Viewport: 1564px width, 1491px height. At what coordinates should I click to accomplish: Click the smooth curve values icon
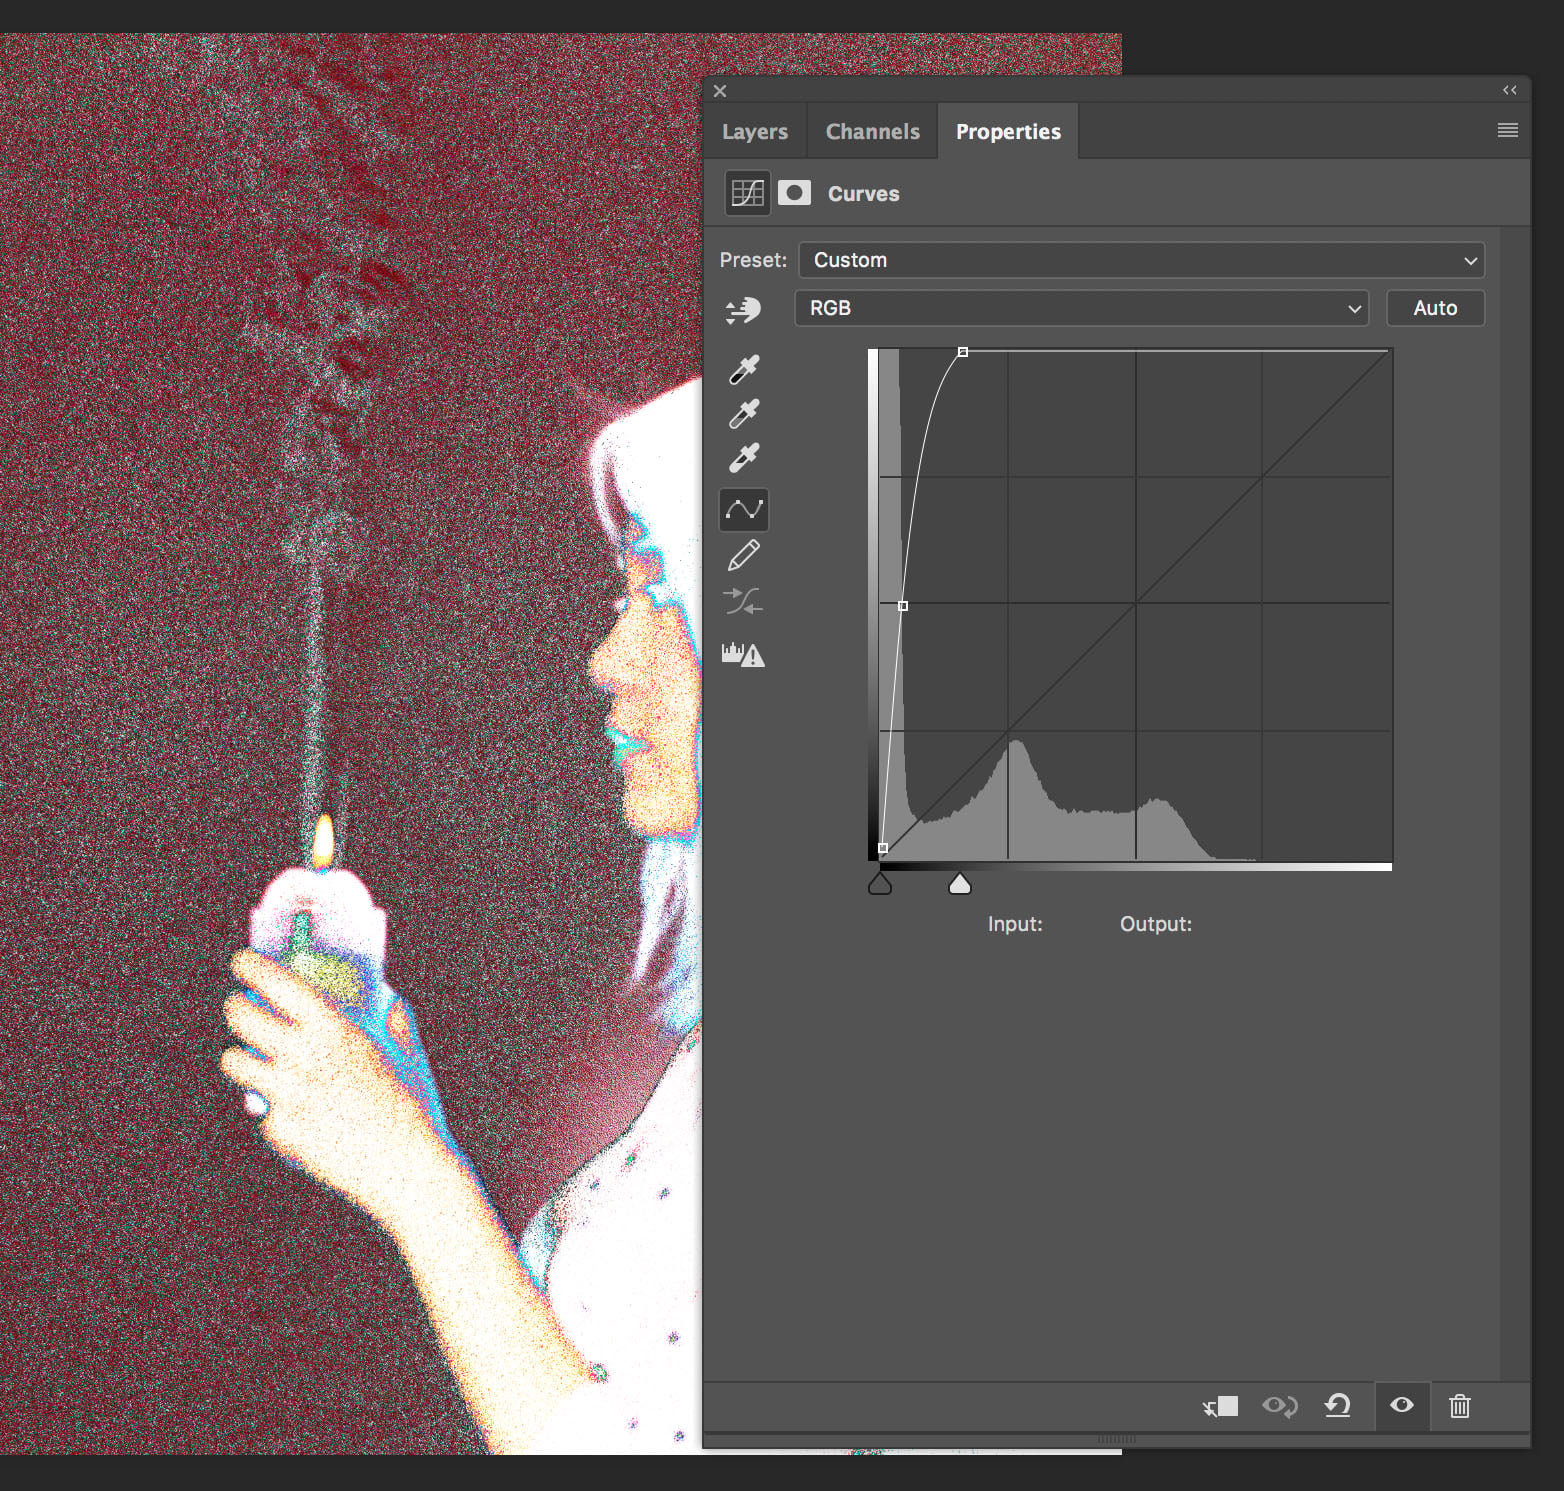[x=743, y=601]
